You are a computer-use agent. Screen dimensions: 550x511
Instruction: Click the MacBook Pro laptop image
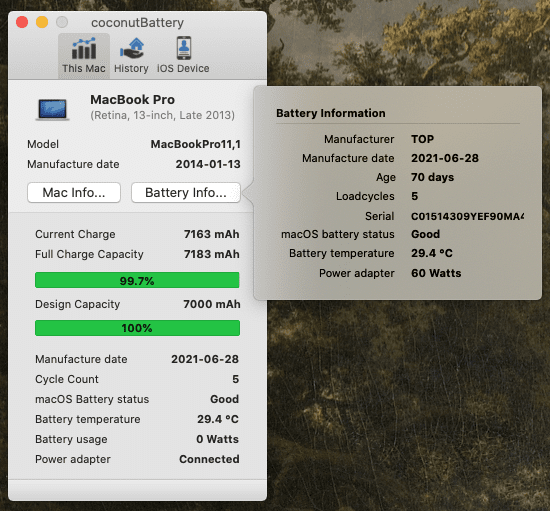click(52, 110)
